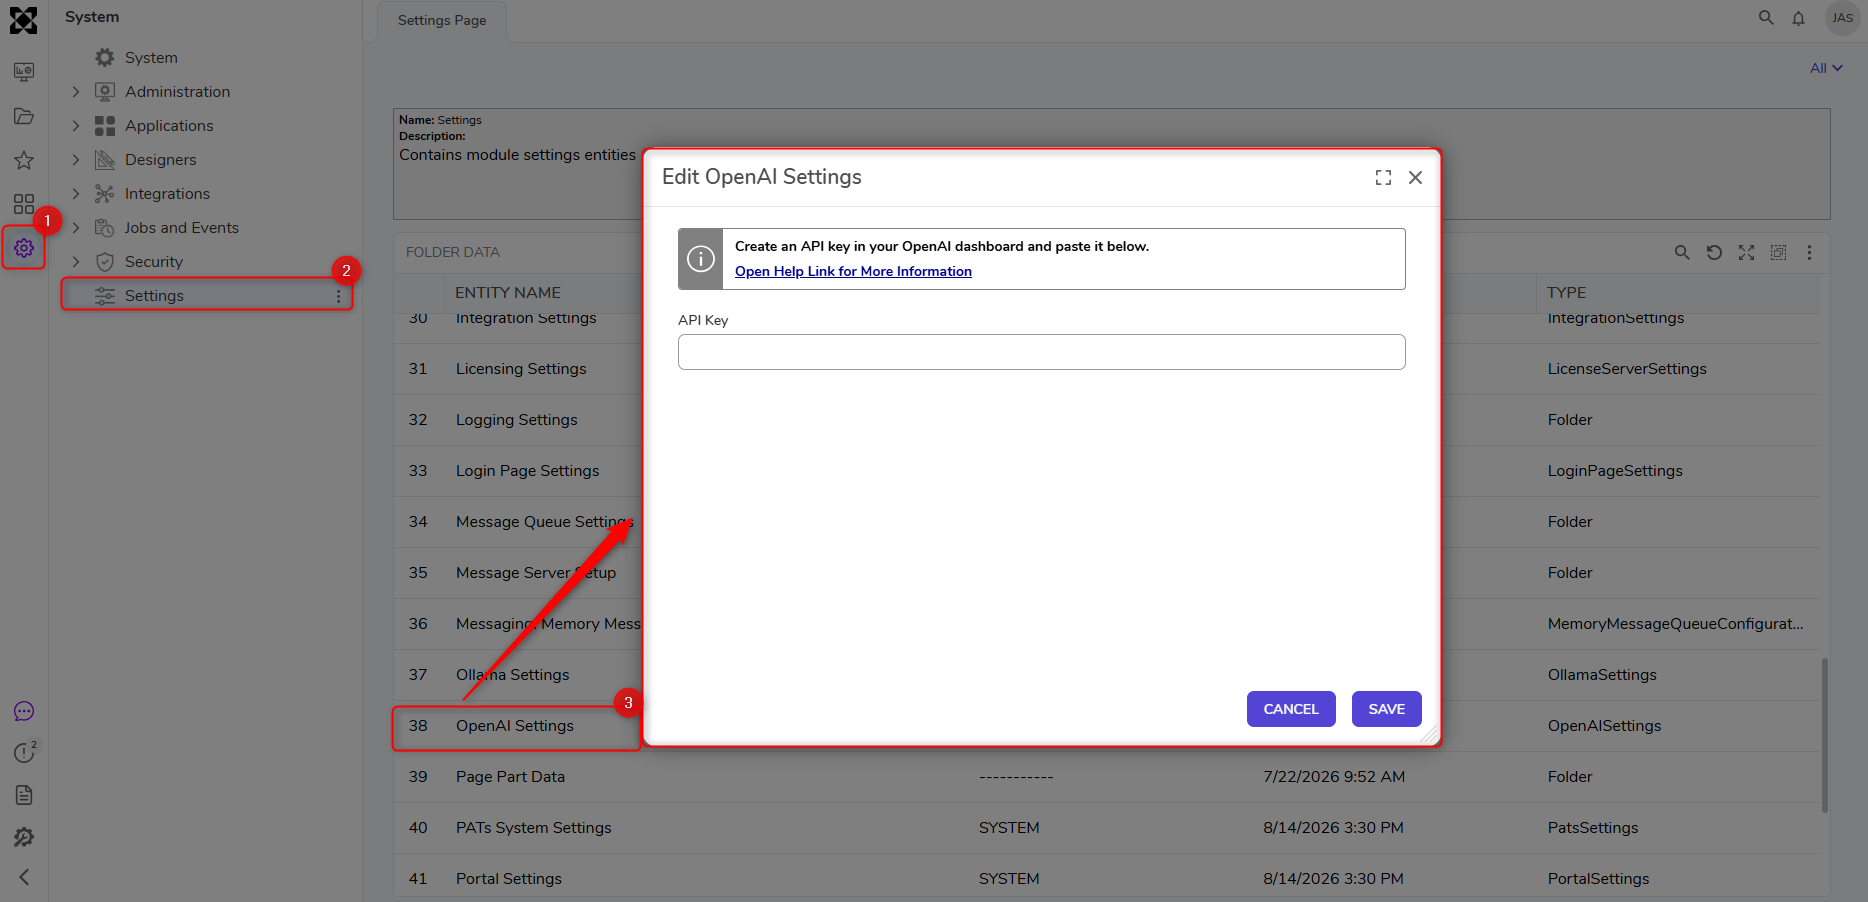Image resolution: width=1868 pixels, height=902 pixels.
Task: Open the Licensing Settings row
Action: pyautogui.click(x=521, y=369)
